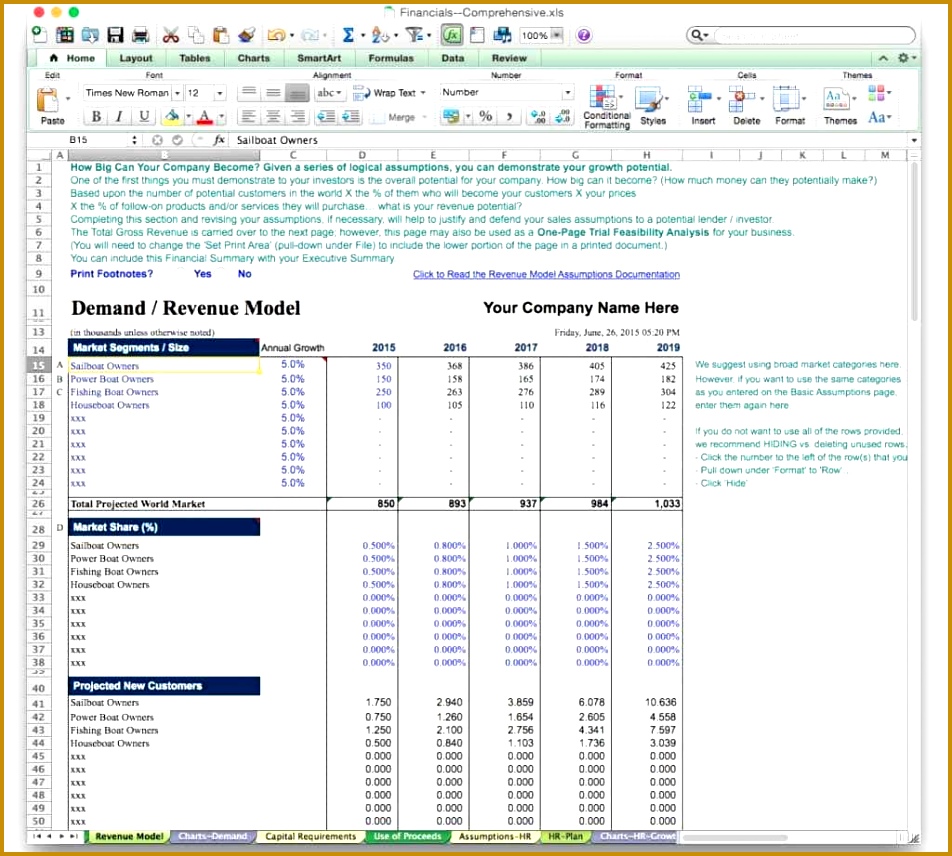Select Yes for Print Footnotes

[202, 274]
